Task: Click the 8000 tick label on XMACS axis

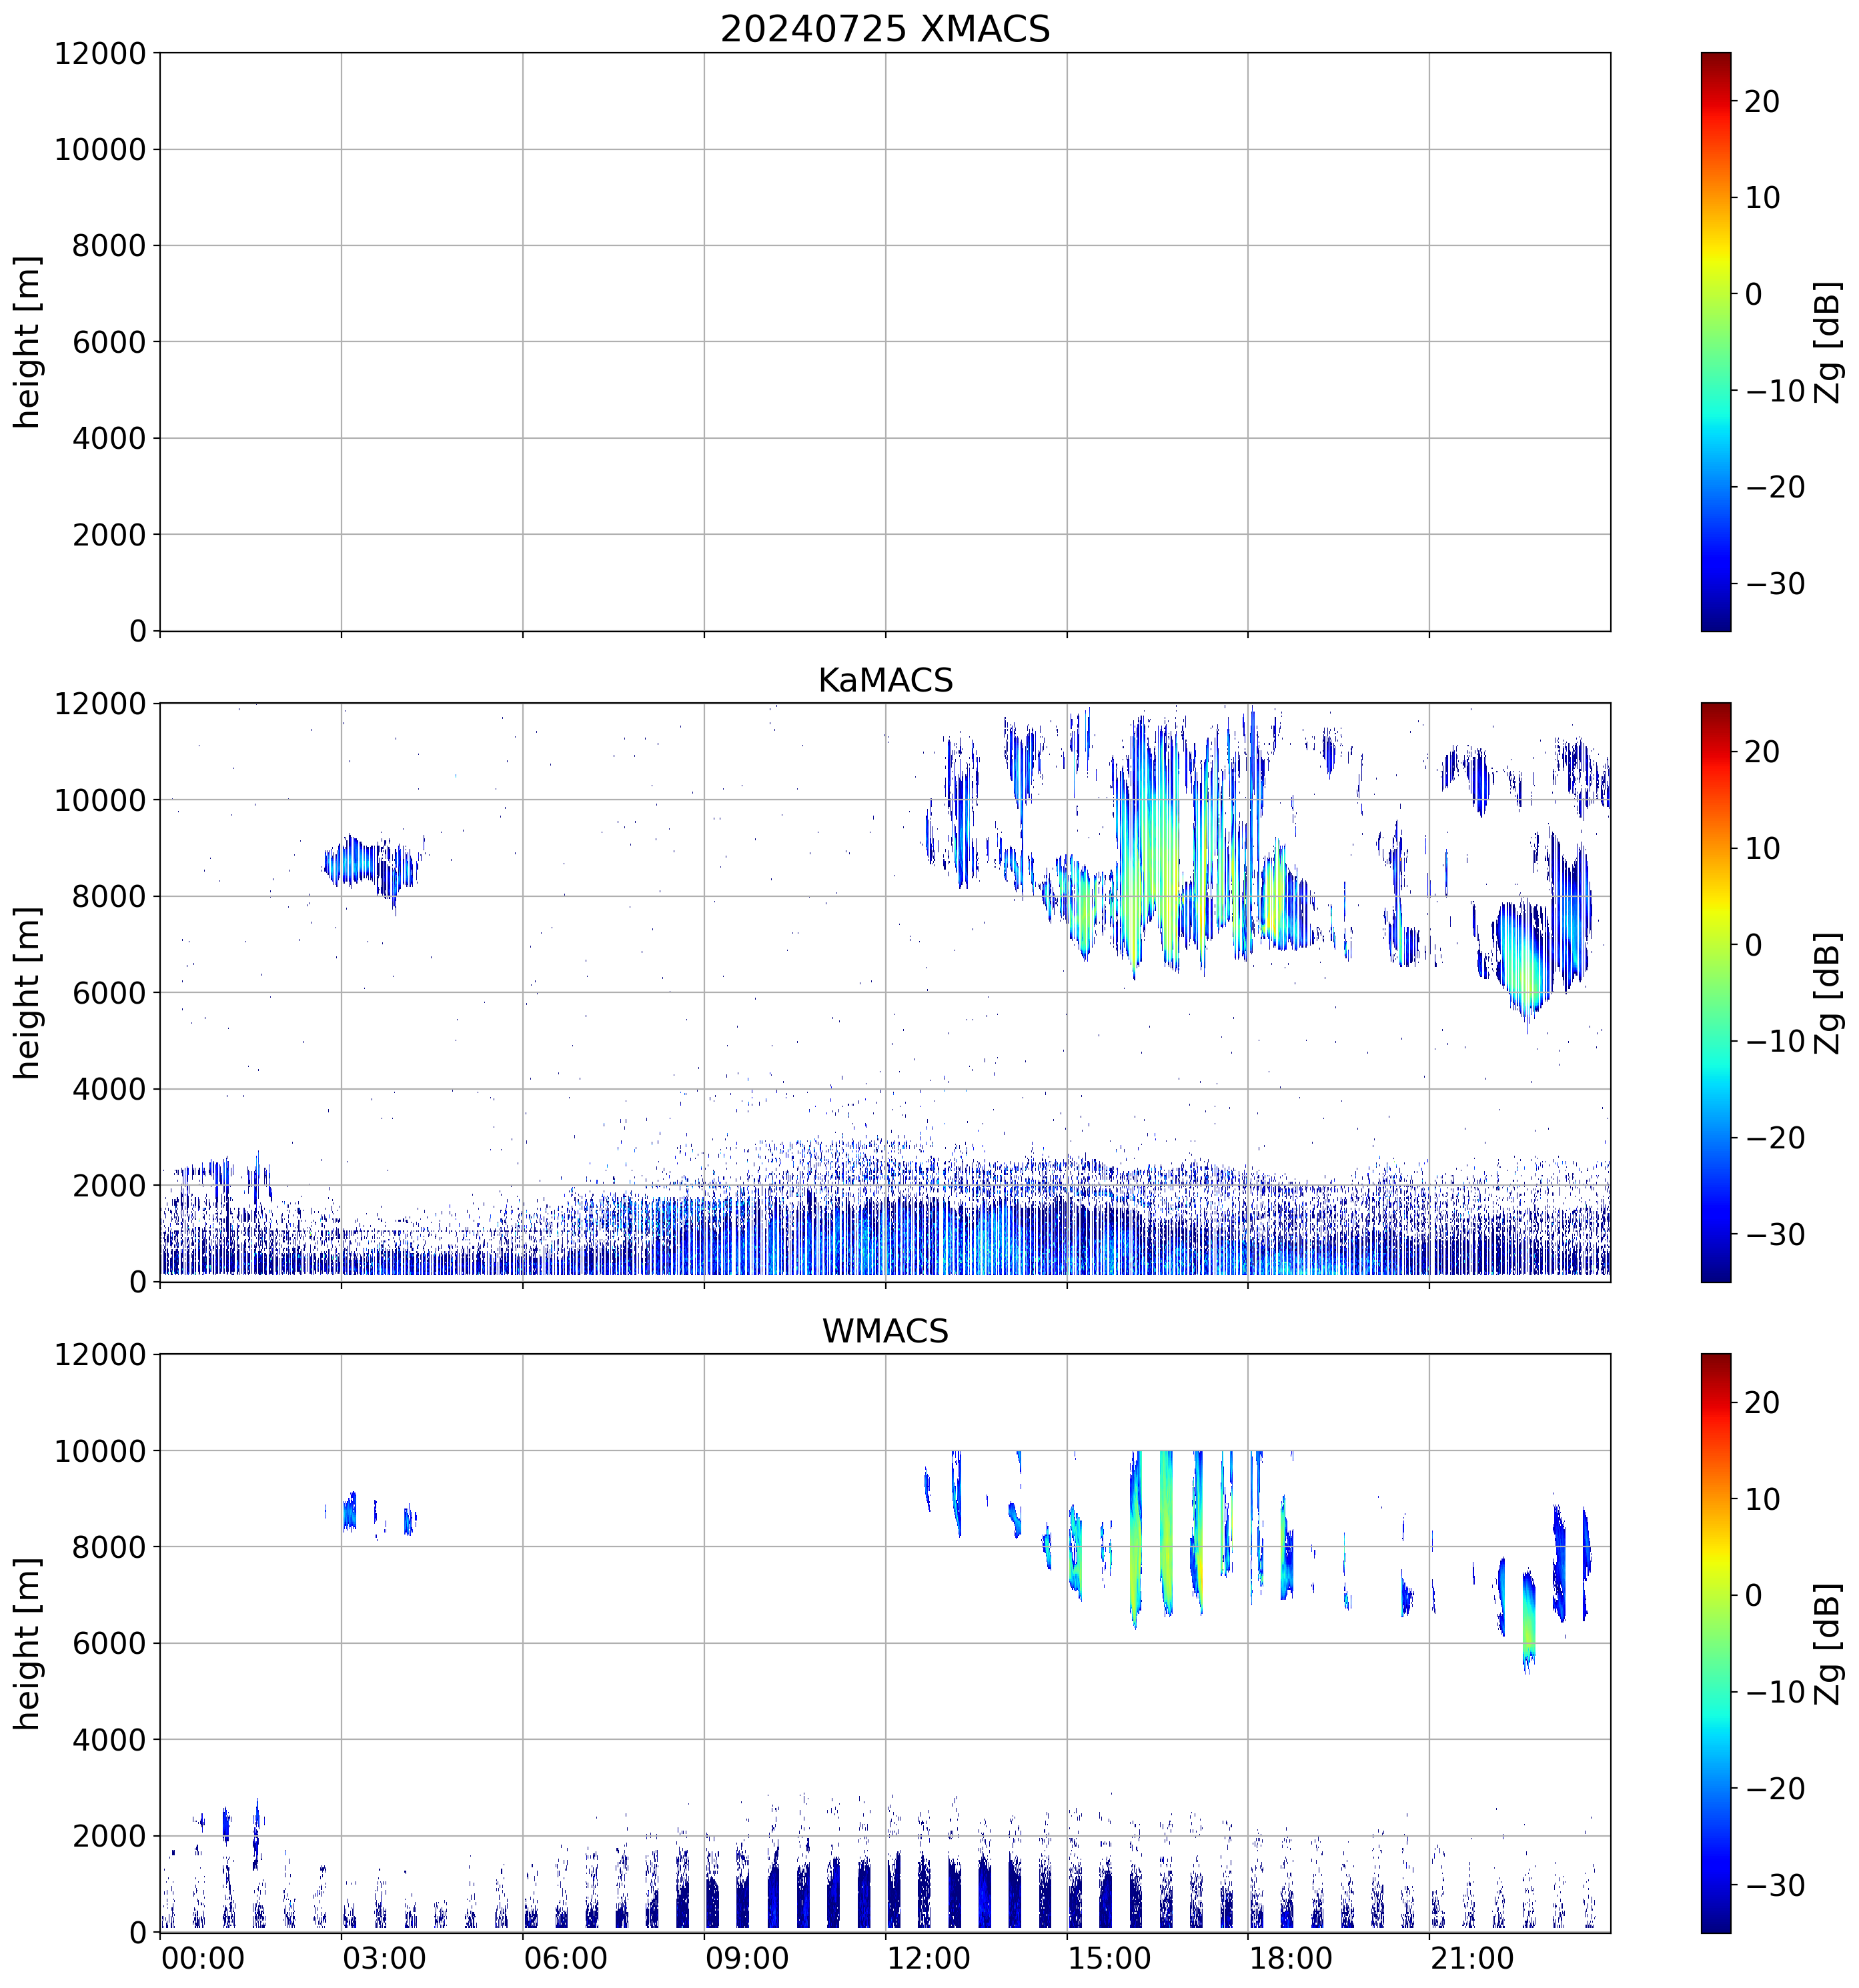Action: pyautogui.click(x=108, y=245)
